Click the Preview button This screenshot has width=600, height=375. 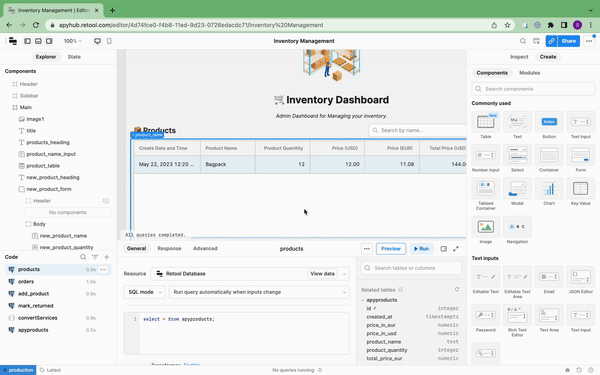coord(391,249)
